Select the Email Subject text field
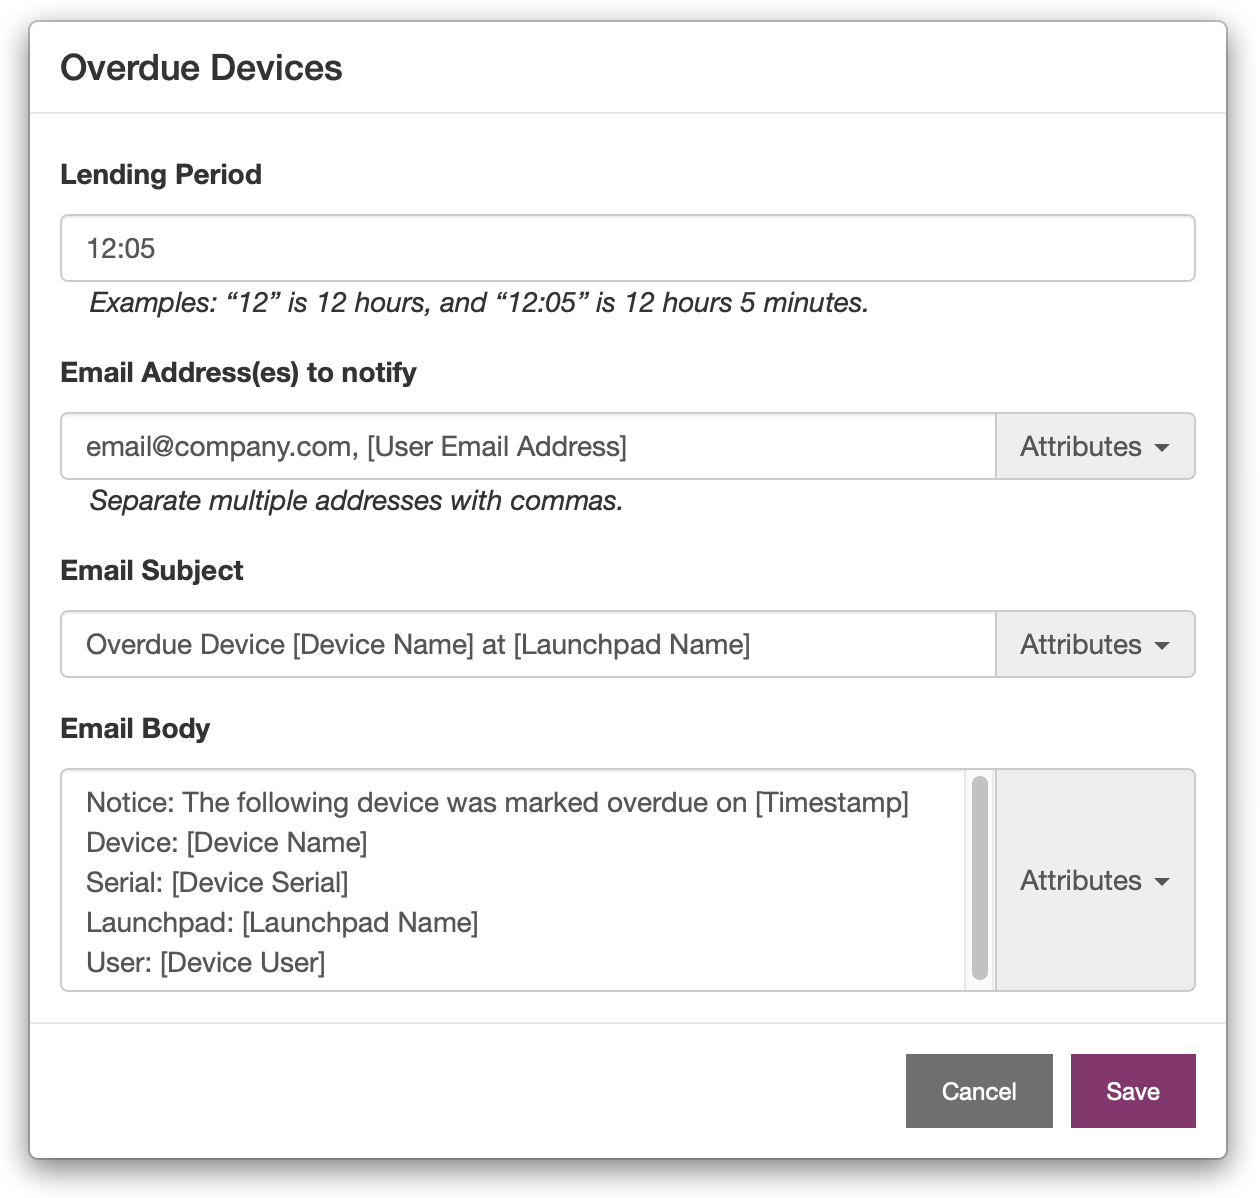Screen dimensions: 1260x1198 (500, 645)
